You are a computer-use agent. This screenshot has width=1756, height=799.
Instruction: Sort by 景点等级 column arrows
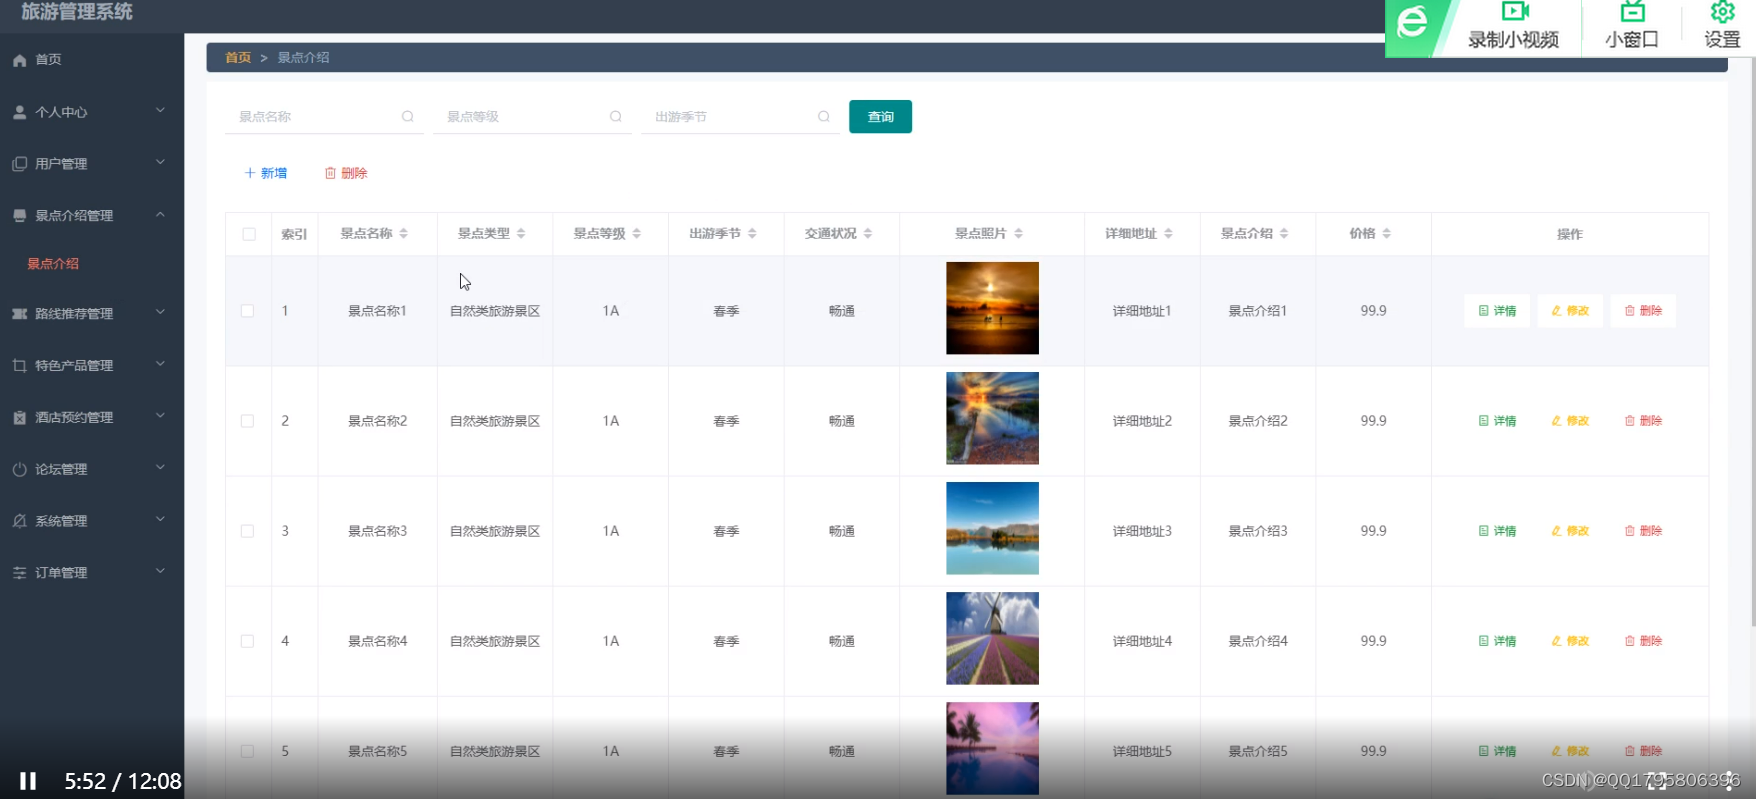coord(637,234)
